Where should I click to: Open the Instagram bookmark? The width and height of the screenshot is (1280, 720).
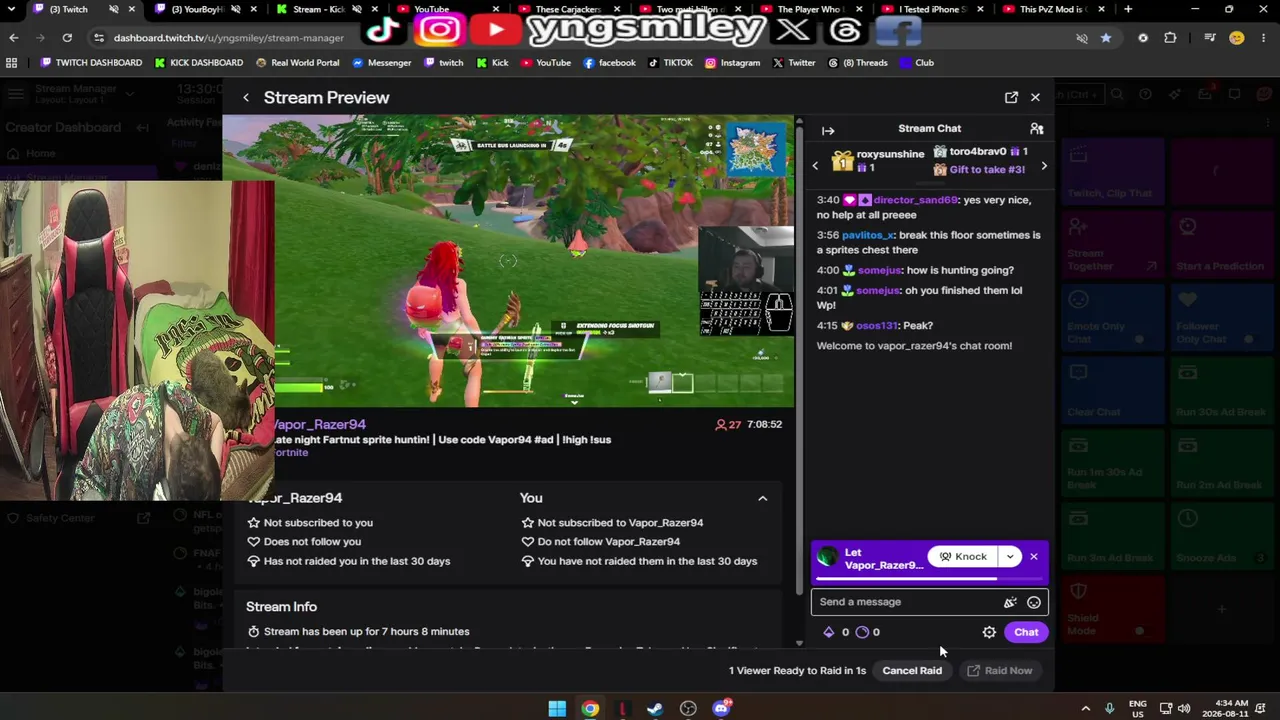click(x=732, y=63)
